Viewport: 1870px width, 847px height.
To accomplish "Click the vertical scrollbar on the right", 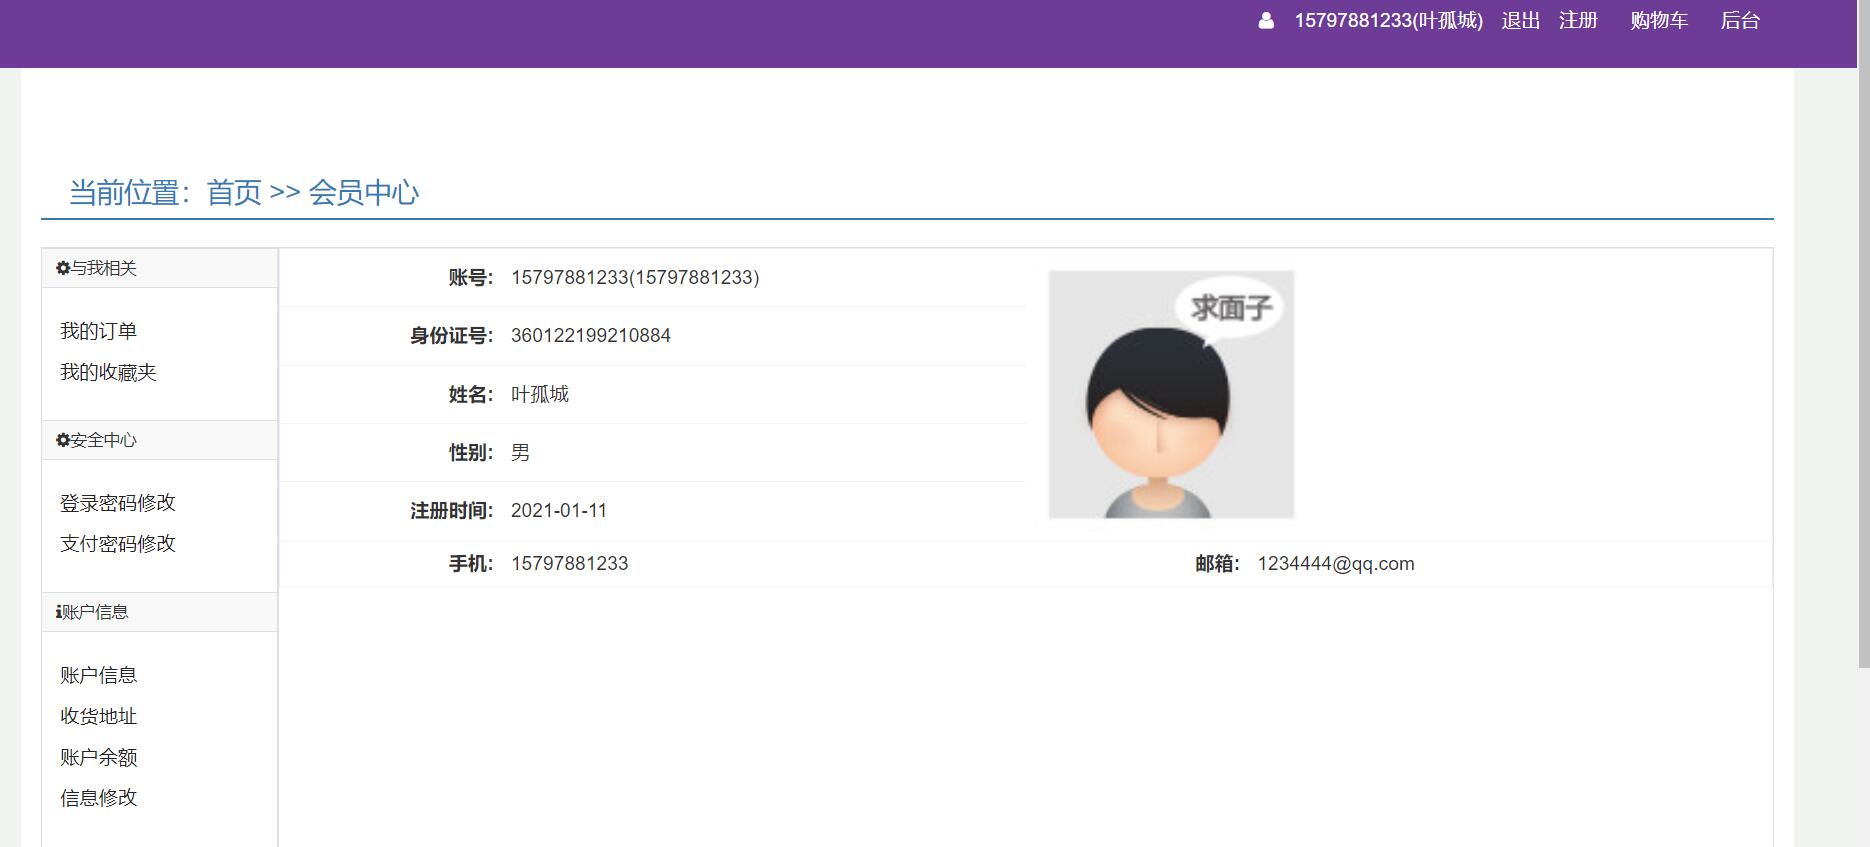I will 1864,334.
